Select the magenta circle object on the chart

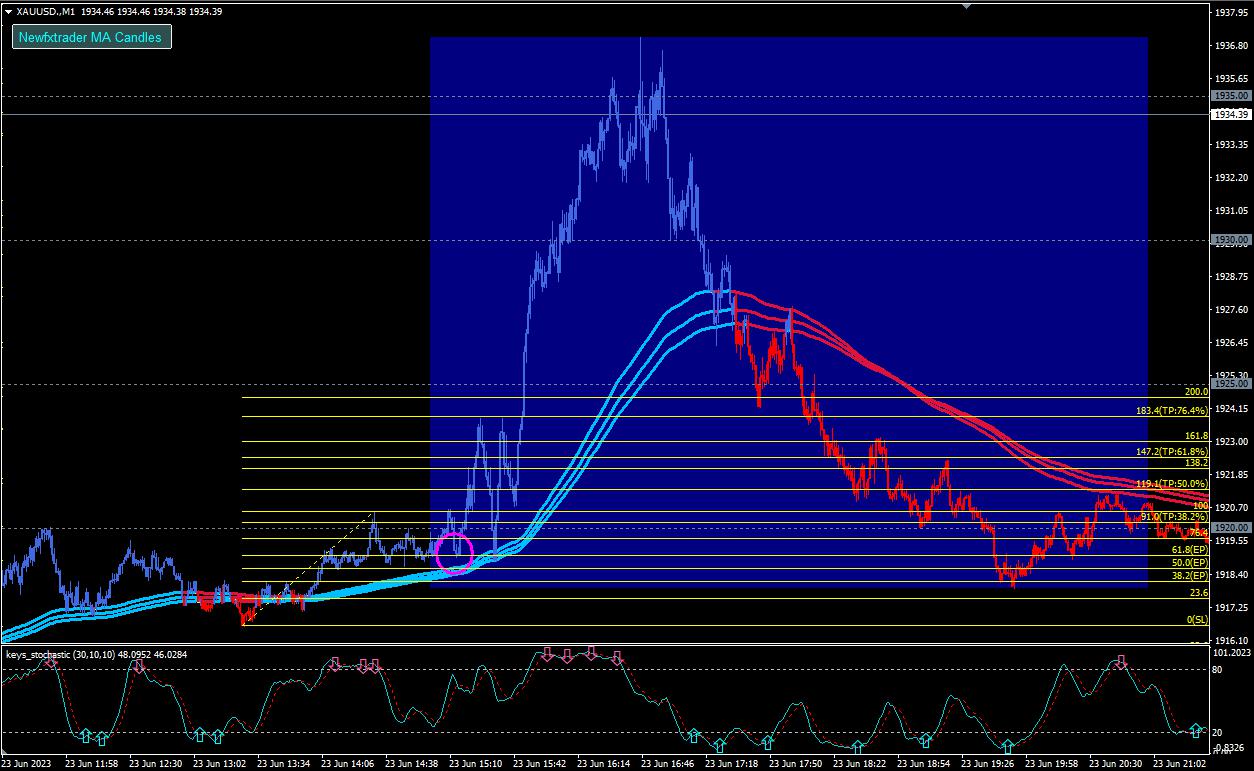[455, 553]
